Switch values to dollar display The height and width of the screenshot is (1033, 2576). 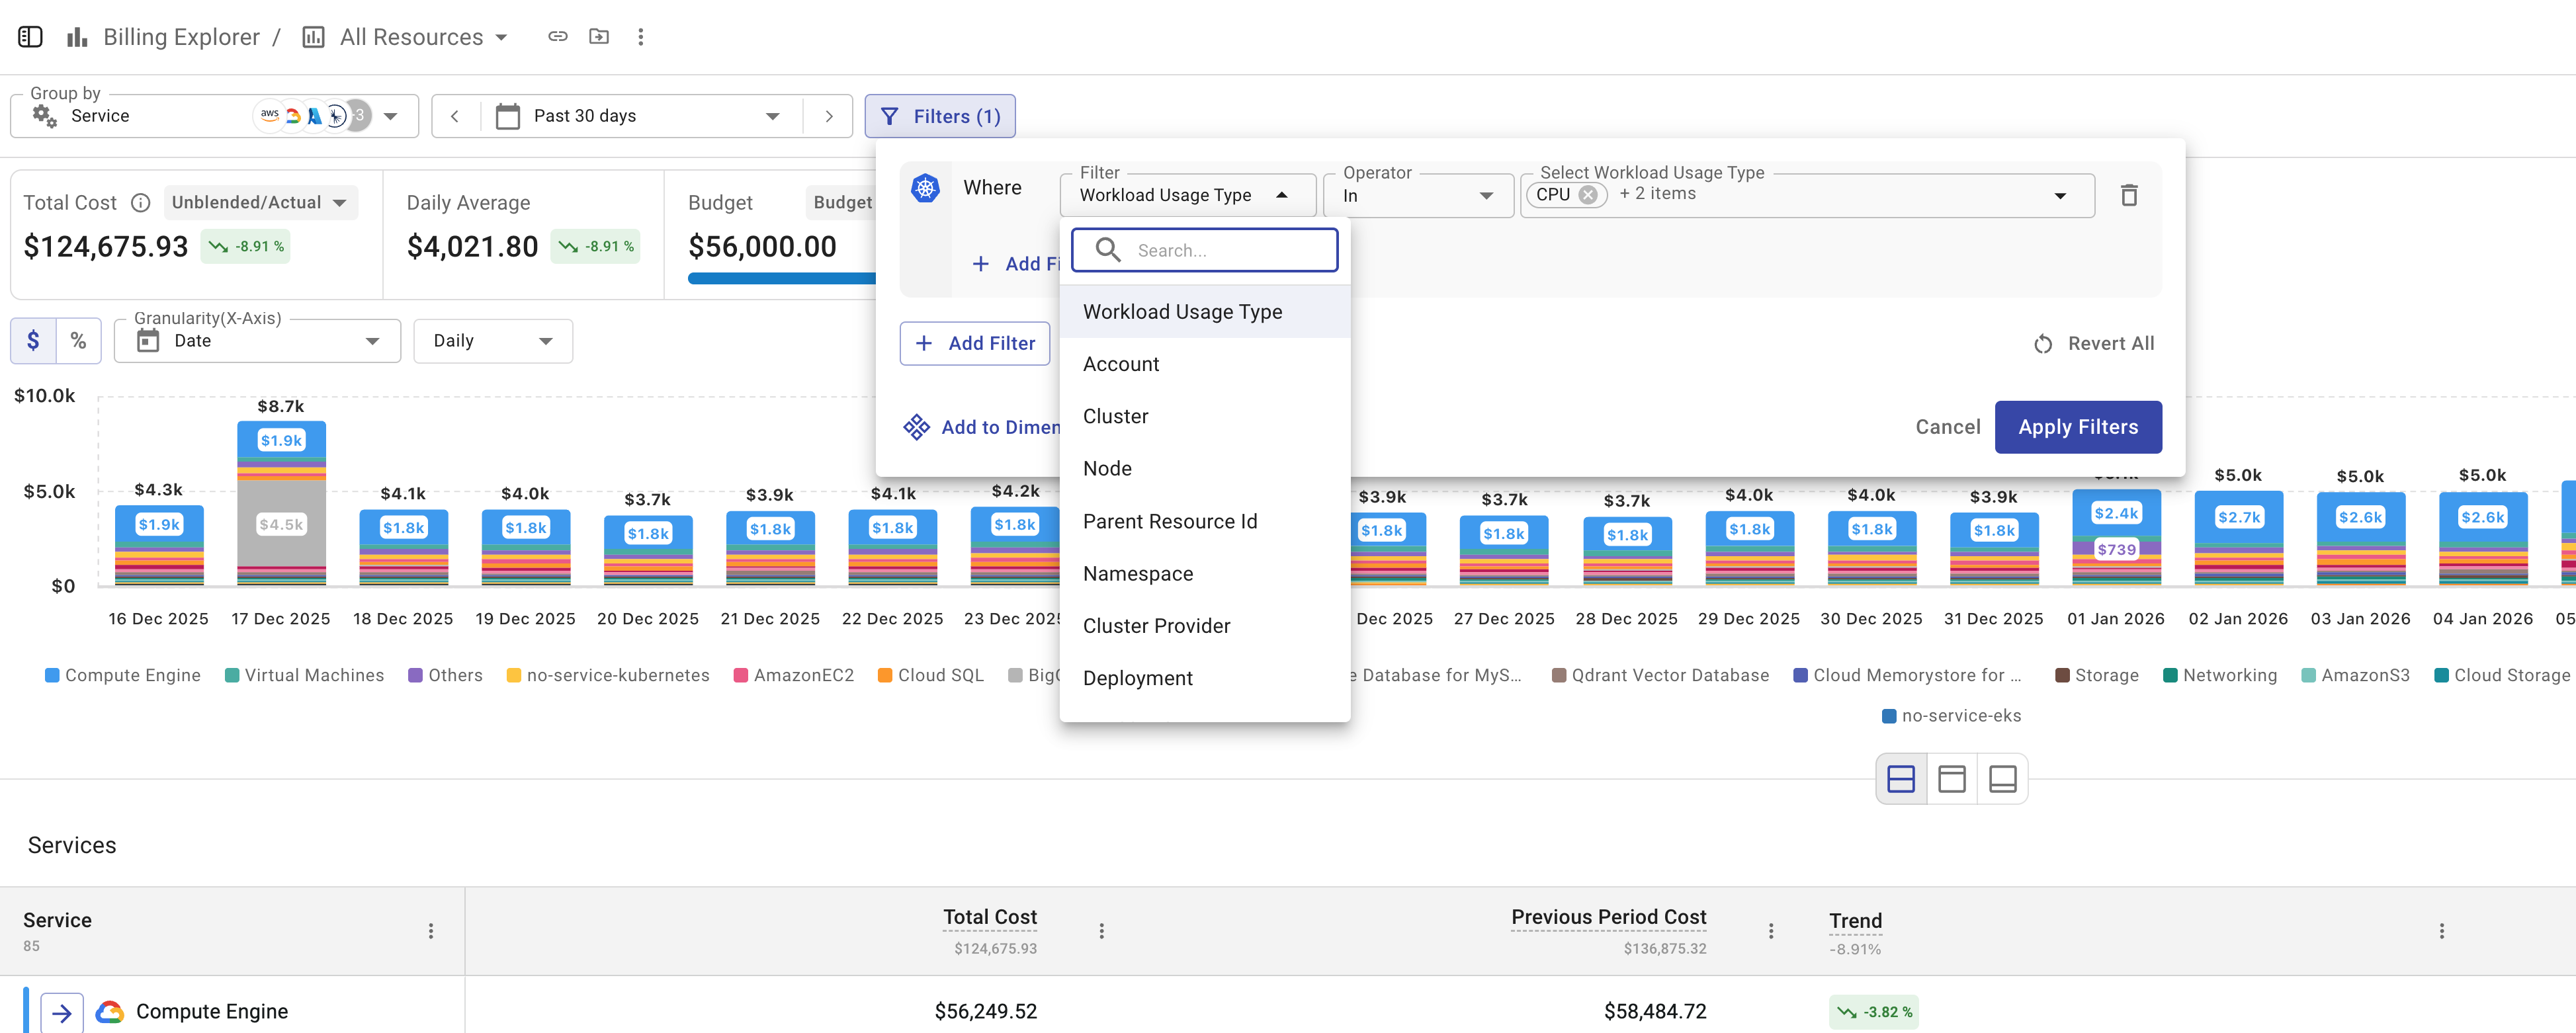[x=33, y=341]
